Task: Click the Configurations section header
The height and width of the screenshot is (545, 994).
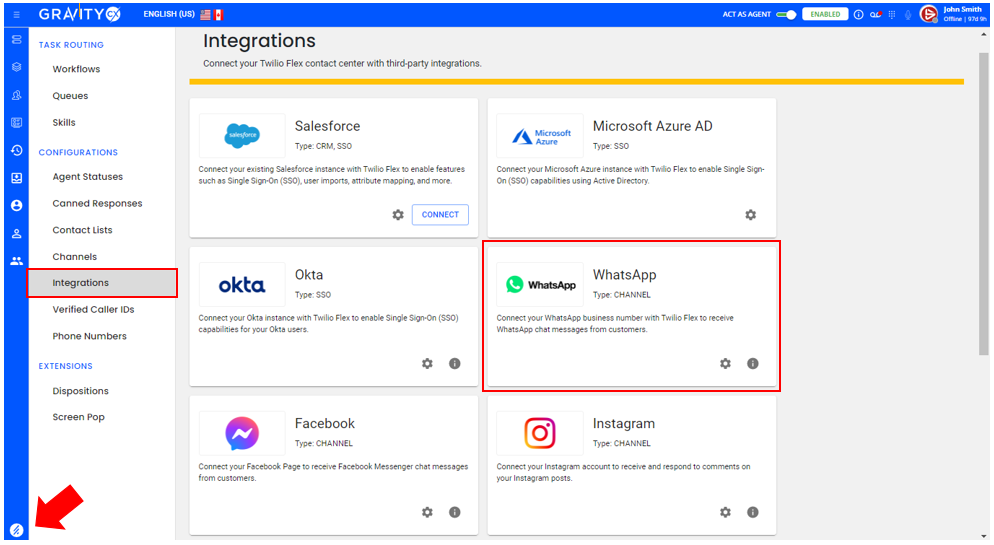Action: (78, 153)
